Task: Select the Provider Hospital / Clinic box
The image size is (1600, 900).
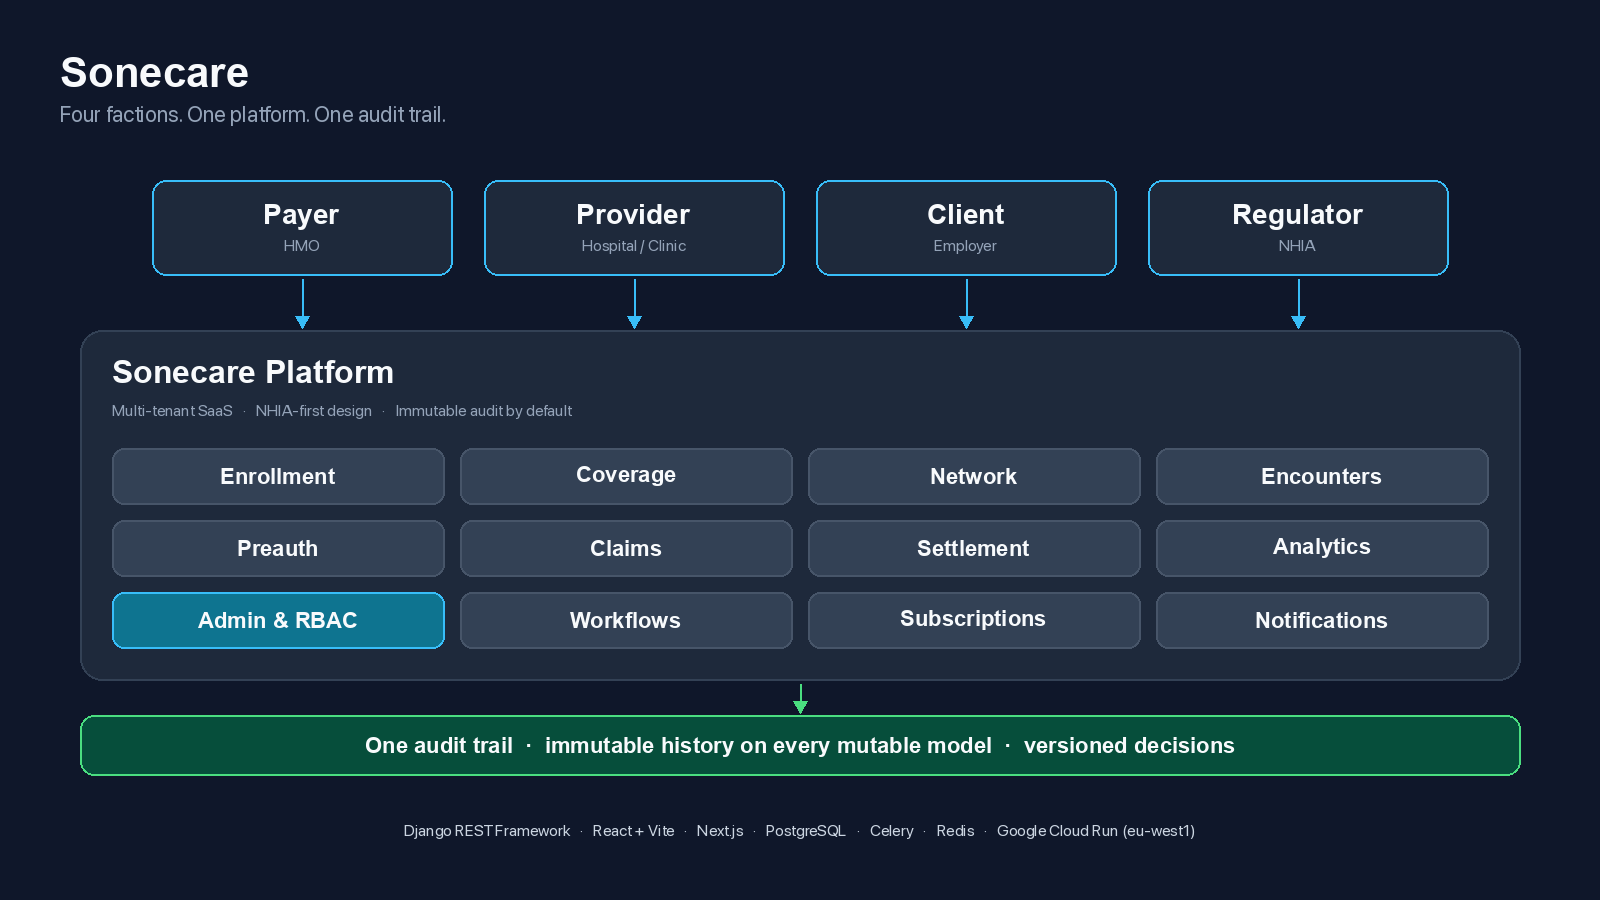Action: tap(634, 228)
